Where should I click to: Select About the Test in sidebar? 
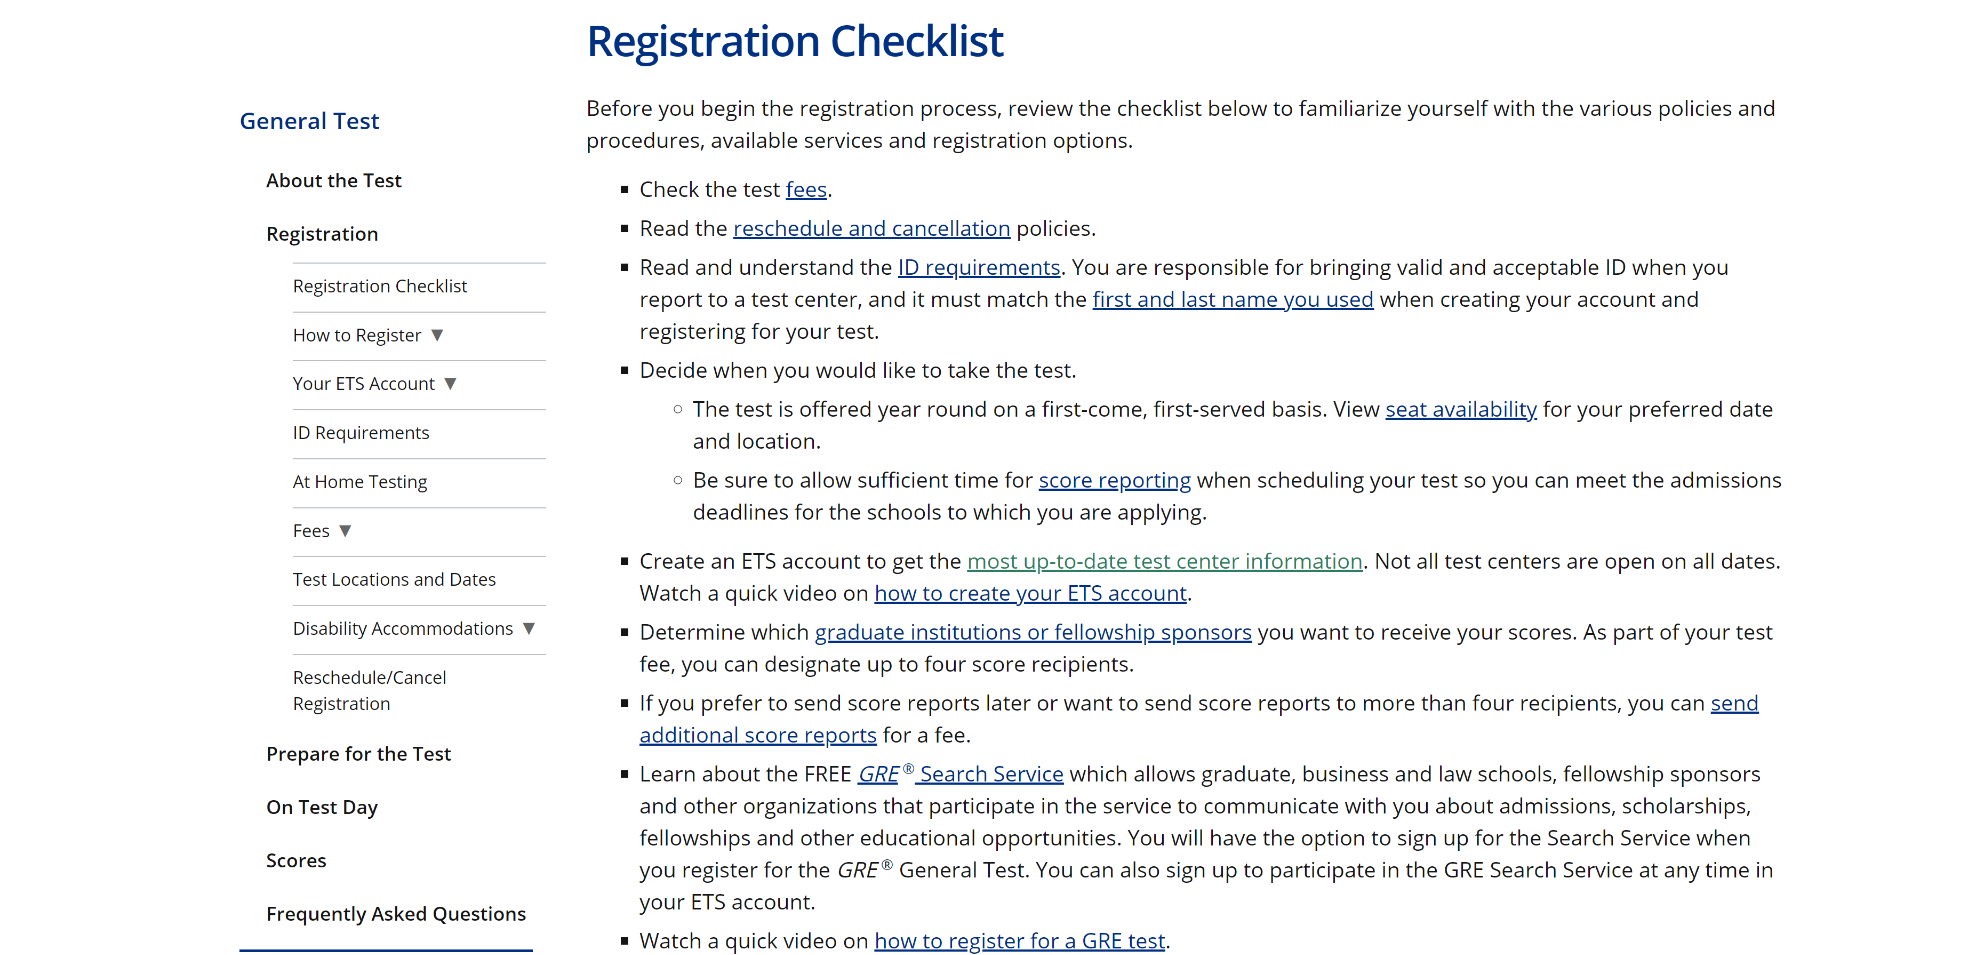(x=334, y=180)
